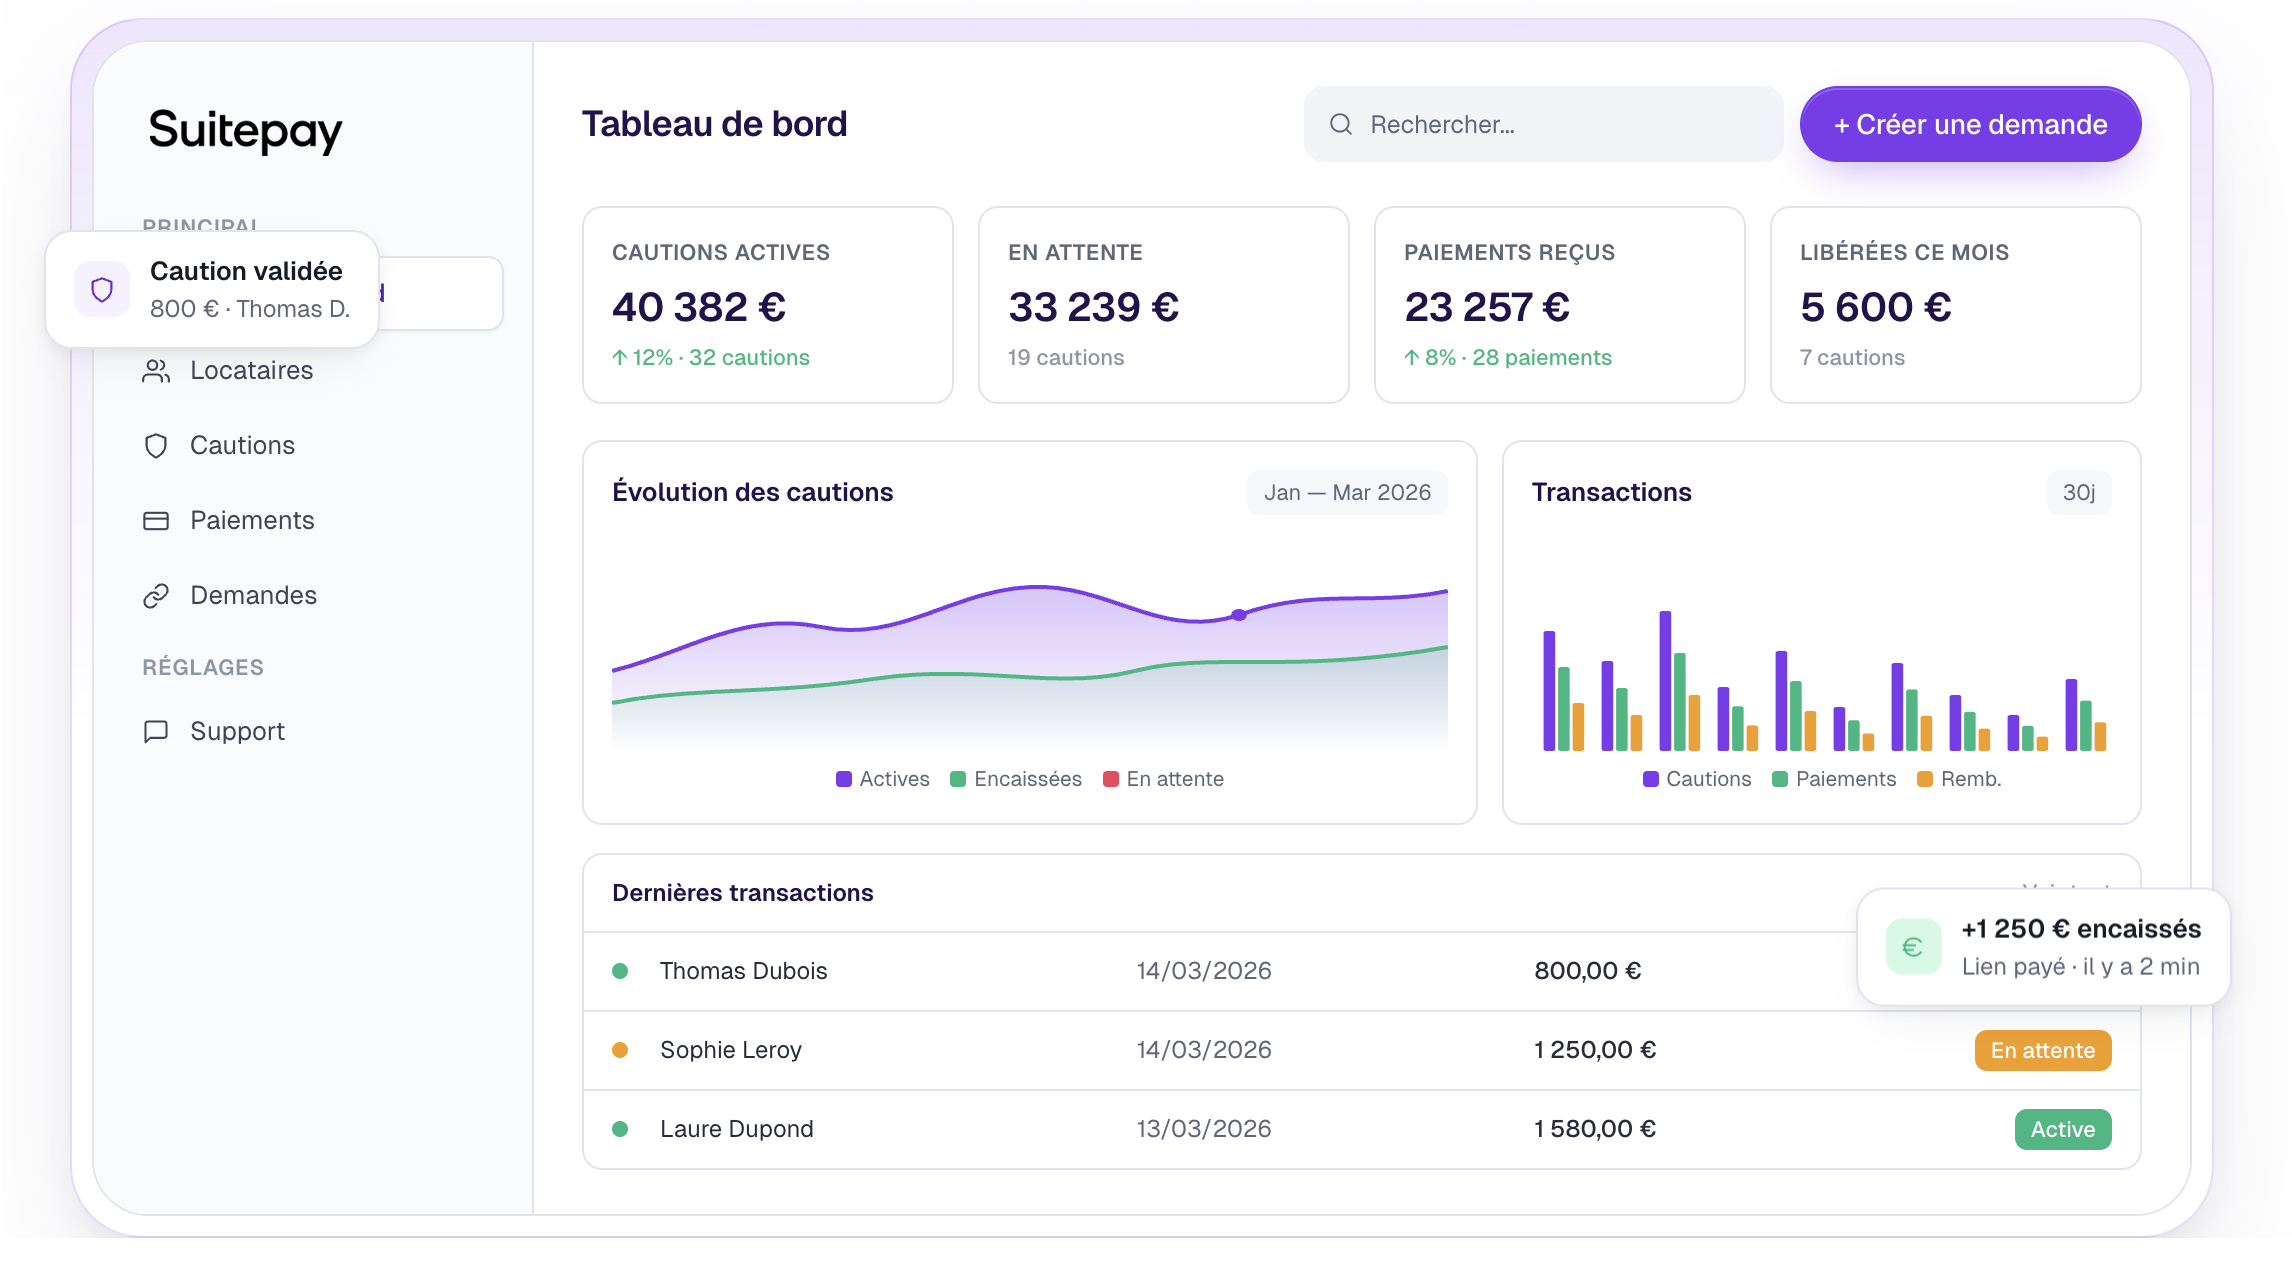Open the Cautions menu item
2292x1276 pixels.
click(x=242, y=446)
